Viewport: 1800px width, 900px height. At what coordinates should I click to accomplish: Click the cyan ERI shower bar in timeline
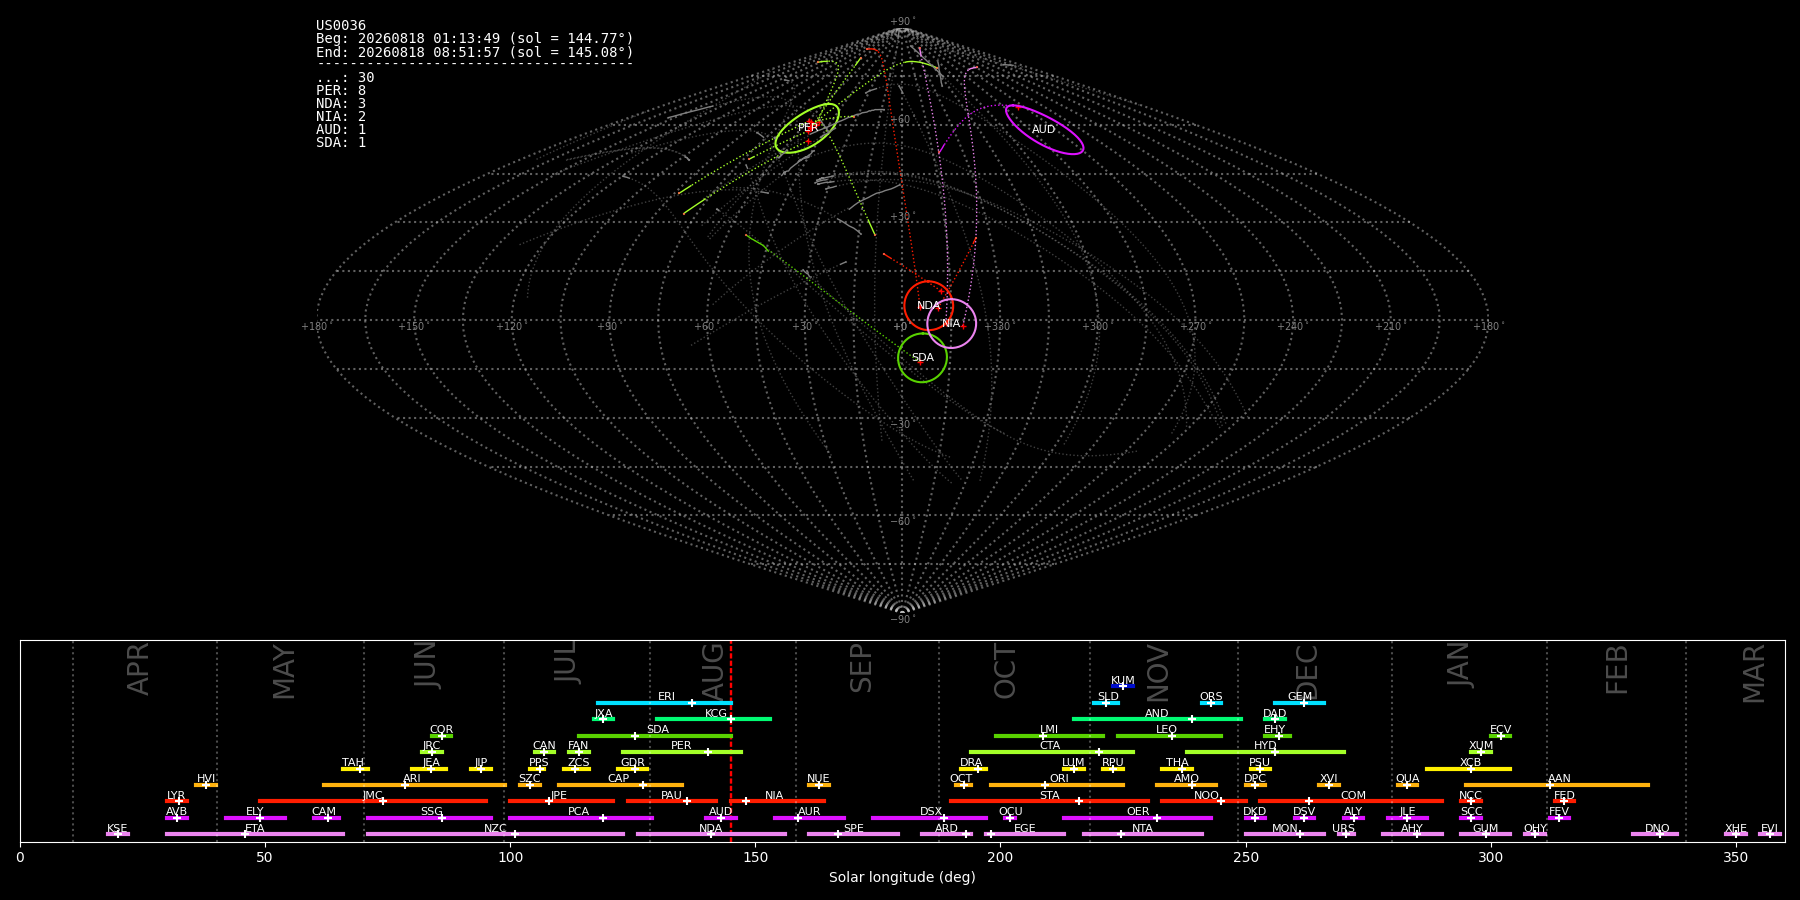(664, 703)
